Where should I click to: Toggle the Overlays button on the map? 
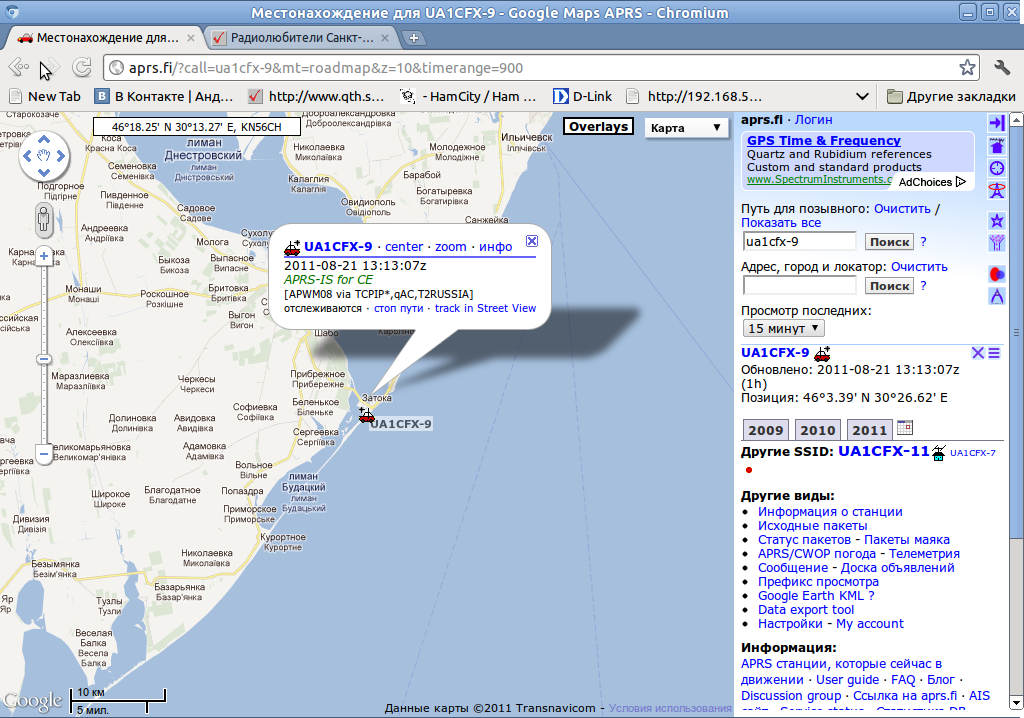click(x=598, y=126)
